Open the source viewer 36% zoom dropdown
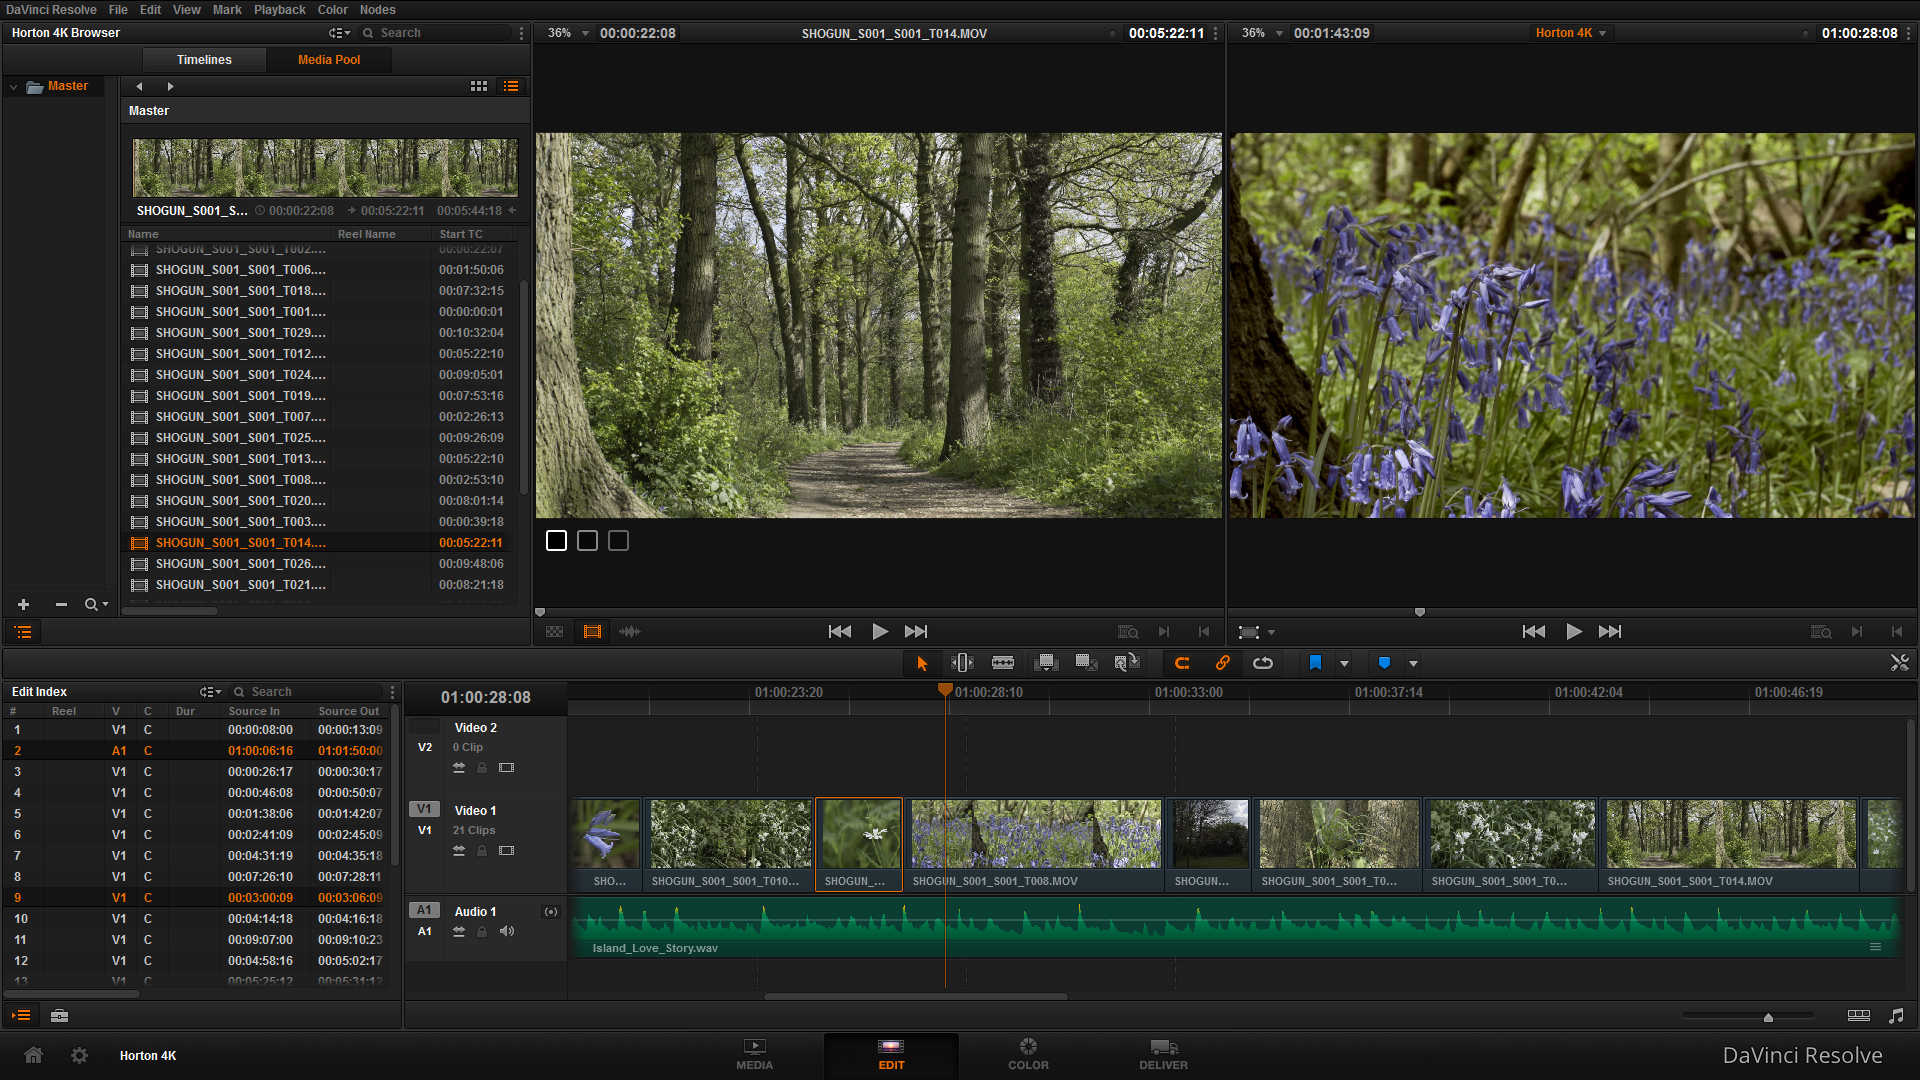The width and height of the screenshot is (1920, 1080). [x=585, y=34]
